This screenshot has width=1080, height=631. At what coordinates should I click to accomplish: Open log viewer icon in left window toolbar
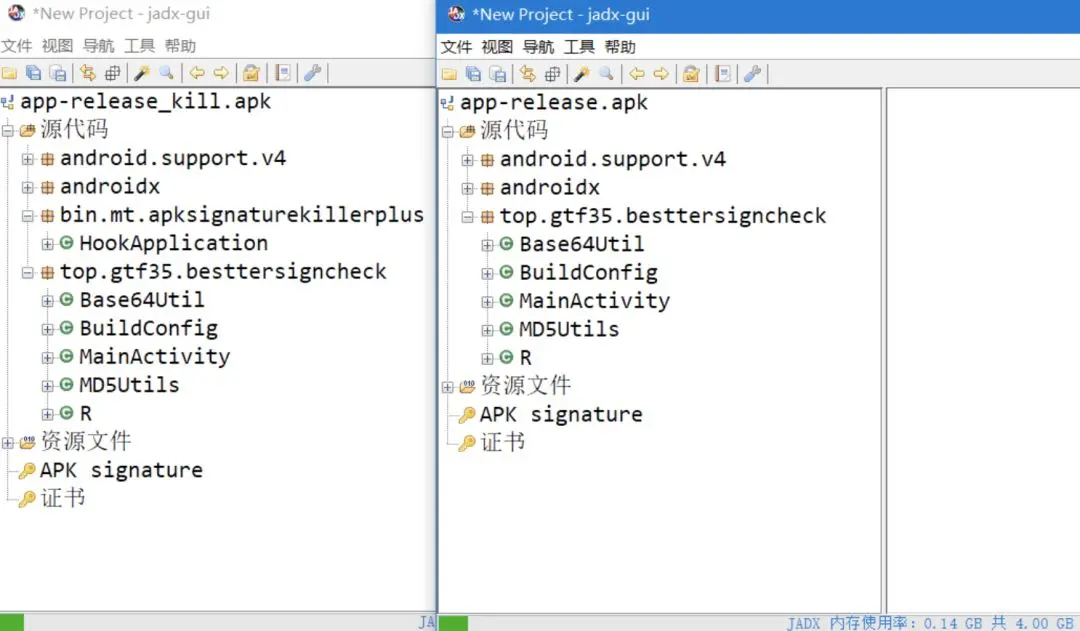(x=282, y=73)
